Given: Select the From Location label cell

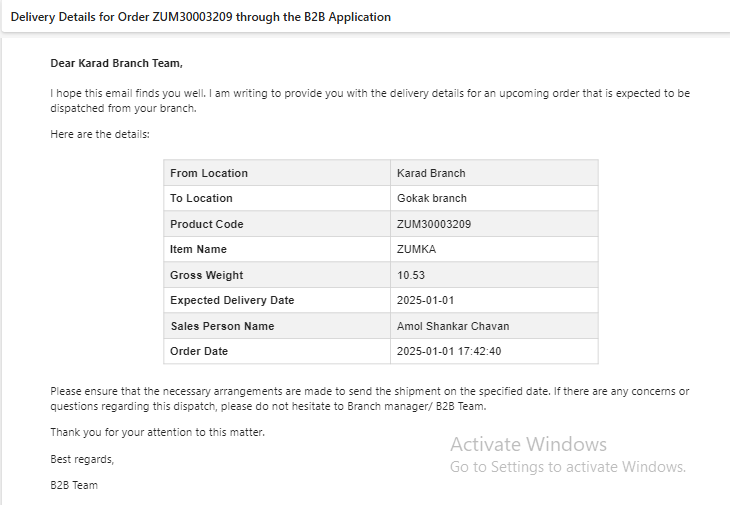Looking at the screenshot, I should point(277,173).
